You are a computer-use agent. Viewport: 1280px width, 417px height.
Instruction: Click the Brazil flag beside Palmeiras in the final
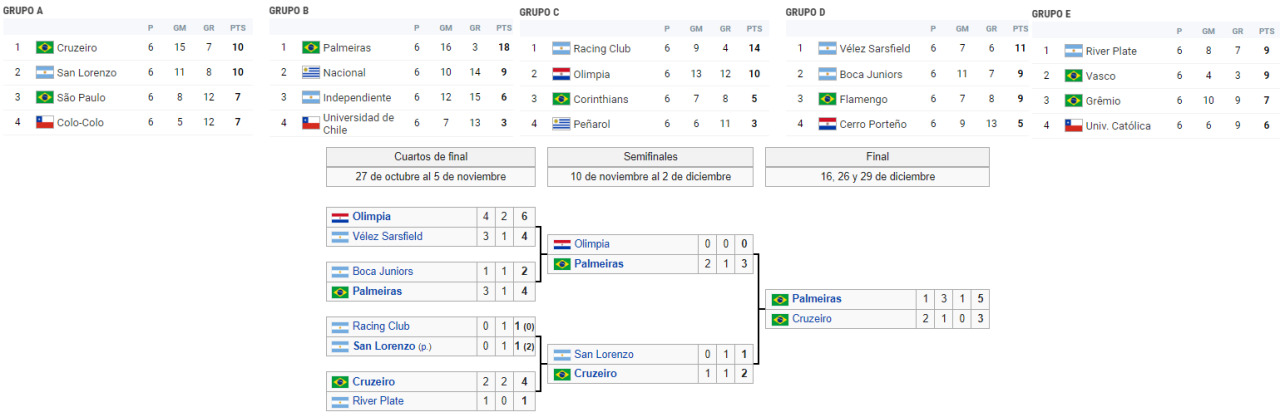pyautogui.click(x=780, y=299)
